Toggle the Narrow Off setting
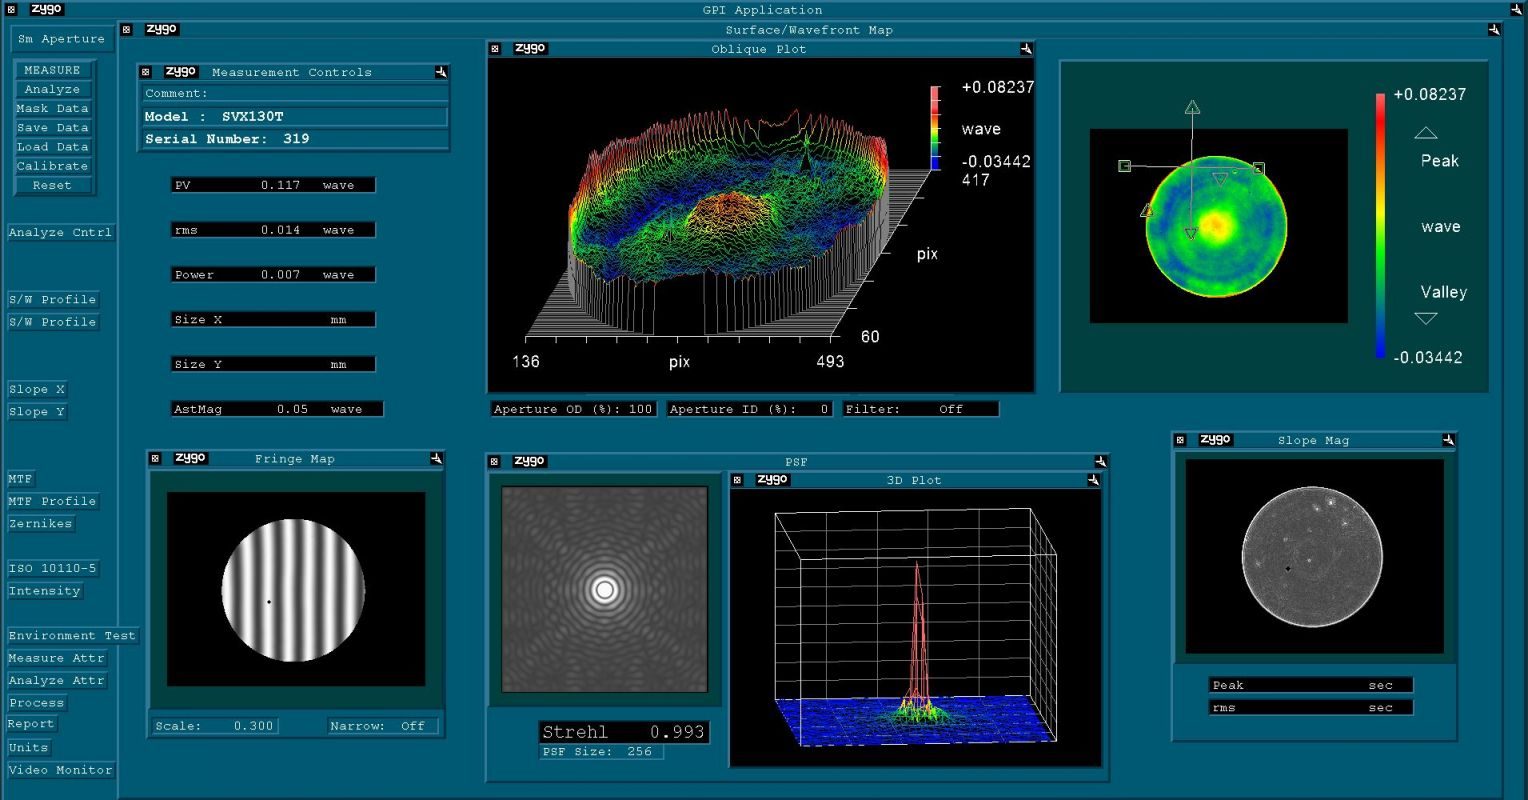This screenshot has width=1528, height=800. [x=384, y=726]
